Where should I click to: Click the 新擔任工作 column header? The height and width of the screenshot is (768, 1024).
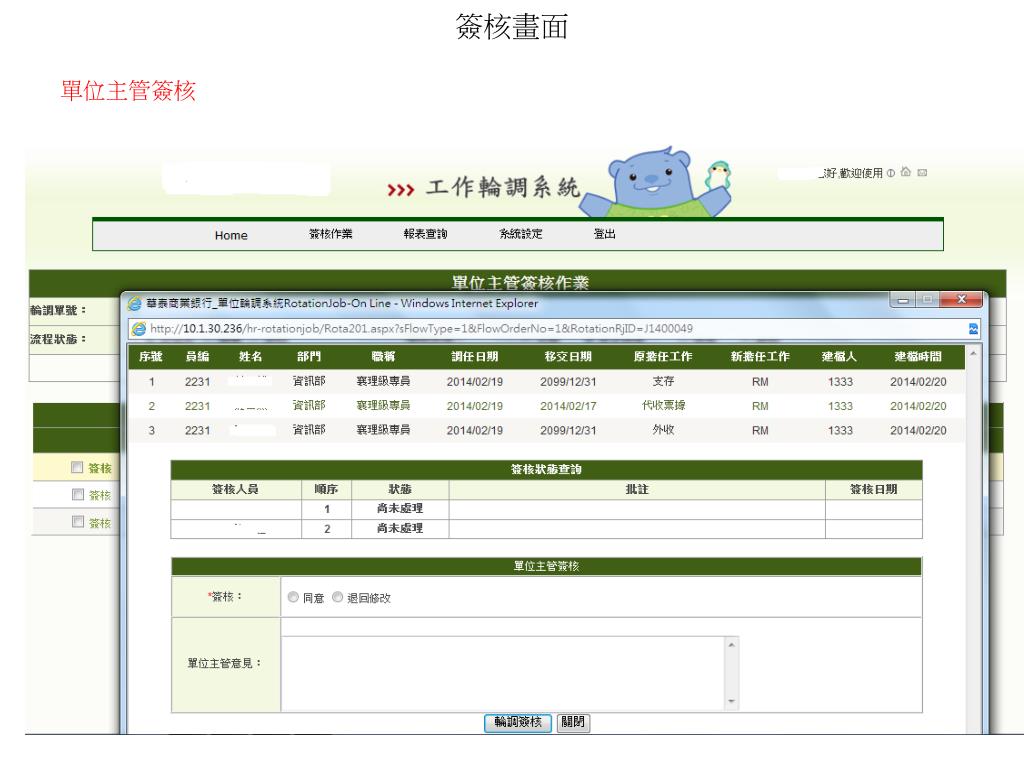tap(760, 357)
